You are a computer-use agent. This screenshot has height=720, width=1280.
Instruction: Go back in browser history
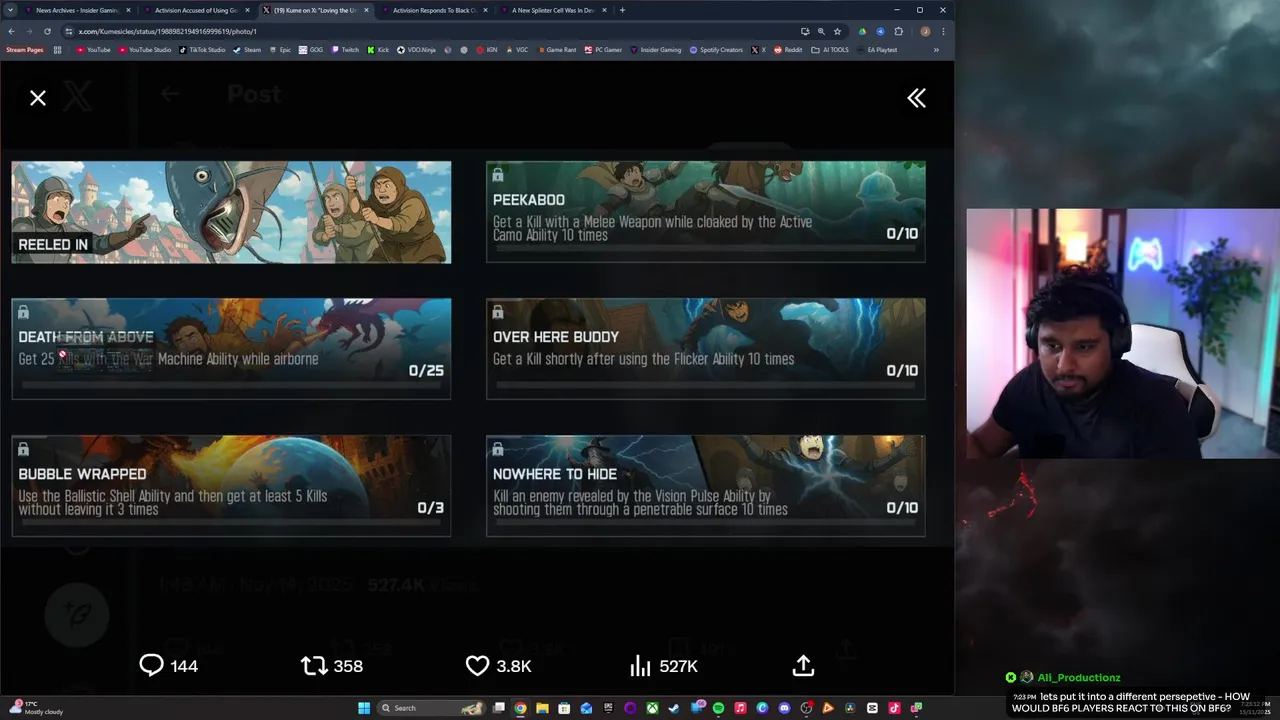click(10, 31)
